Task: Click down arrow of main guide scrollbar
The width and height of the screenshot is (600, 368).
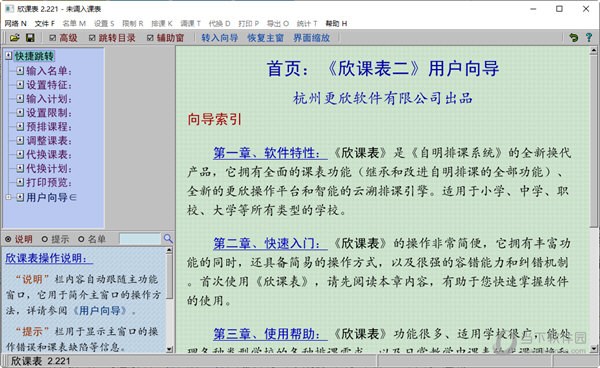Action: point(593,348)
